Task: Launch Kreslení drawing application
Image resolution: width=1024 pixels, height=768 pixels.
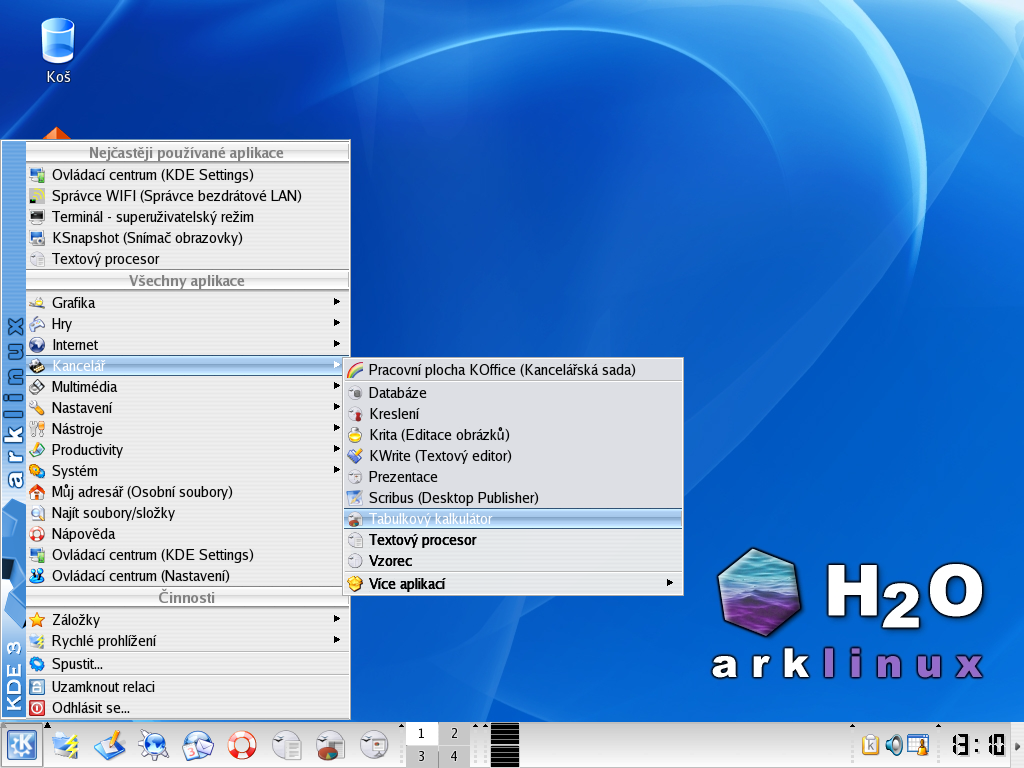Action: tap(513, 414)
